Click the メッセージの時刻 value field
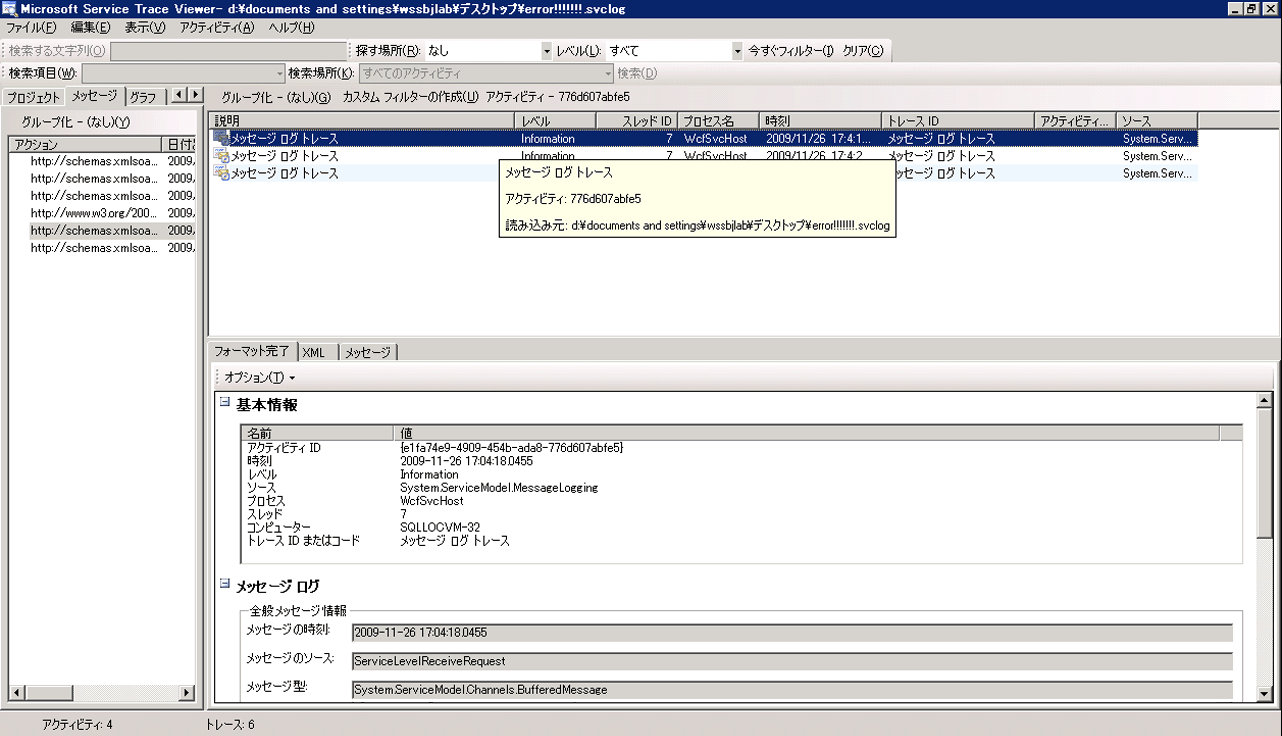The height and width of the screenshot is (736, 1282). (792, 632)
